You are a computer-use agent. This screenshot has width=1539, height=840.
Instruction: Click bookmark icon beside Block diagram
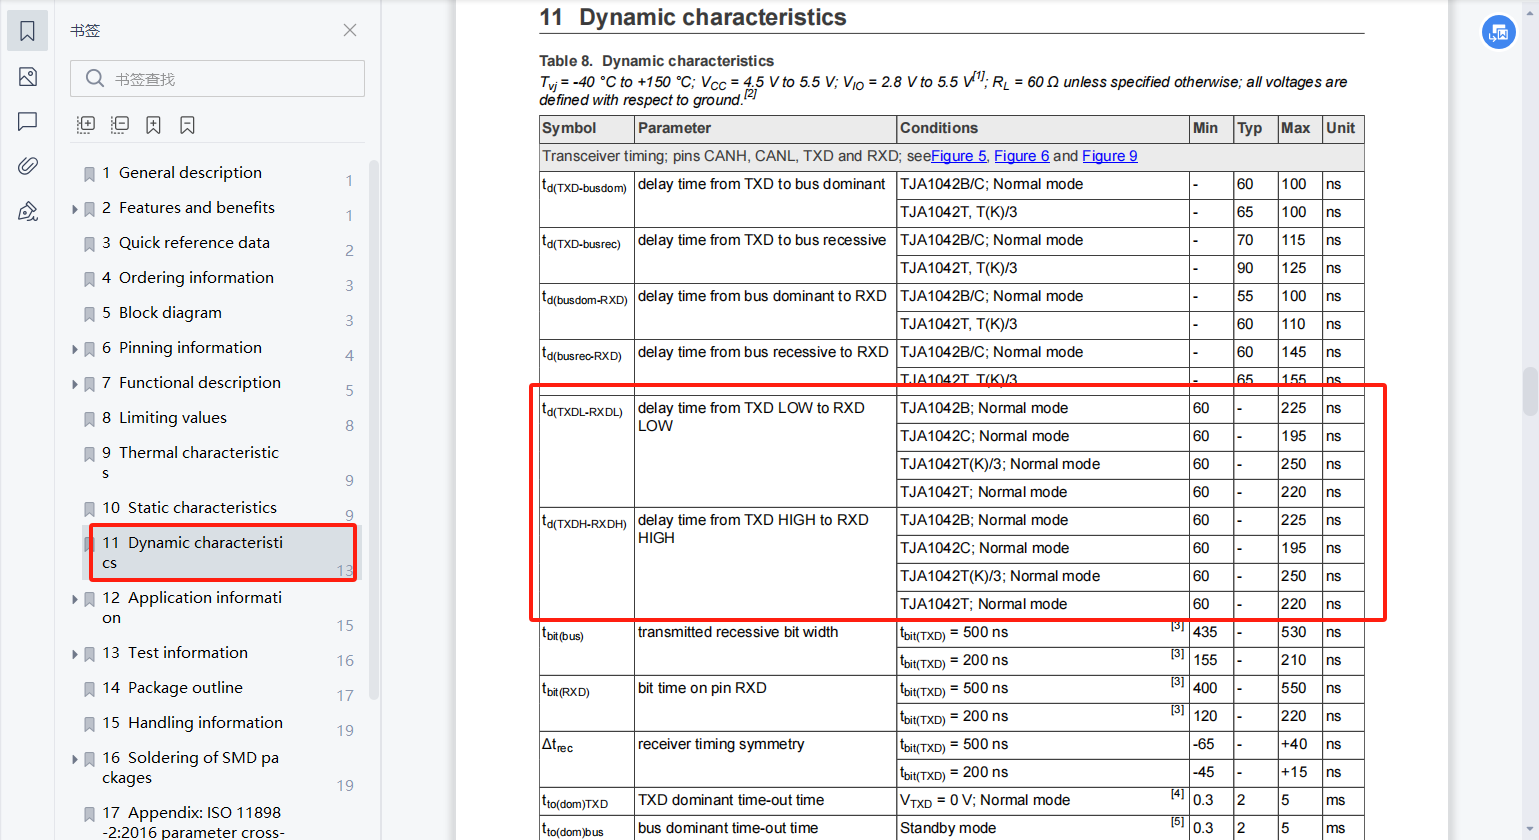click(x=89, y=314)
